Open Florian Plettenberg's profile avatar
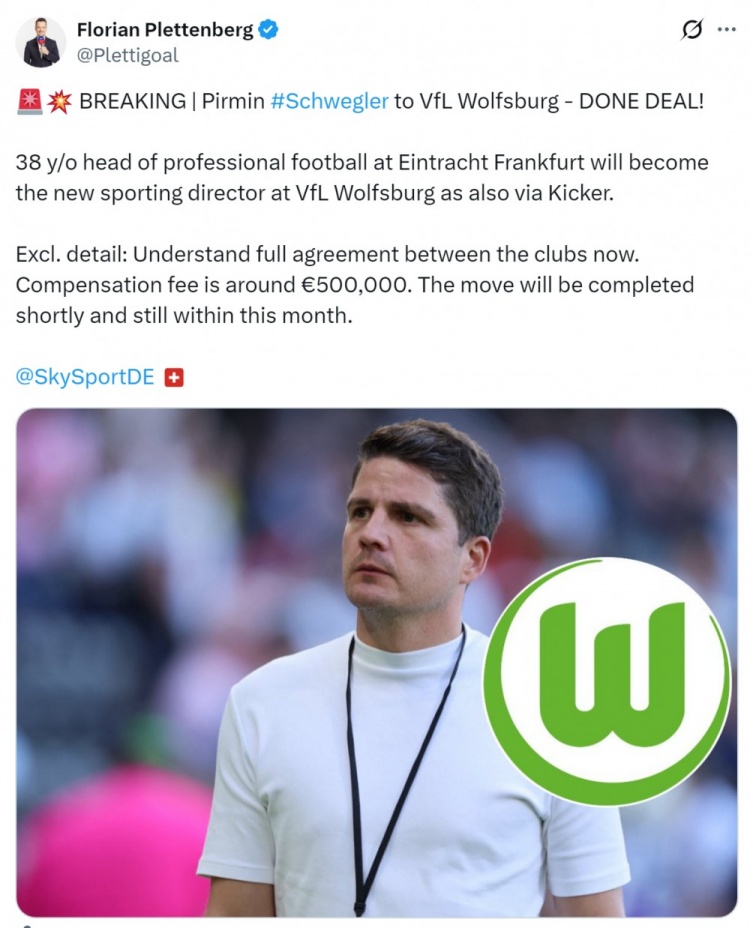750x928 pixels. click(x=41, y=43)
